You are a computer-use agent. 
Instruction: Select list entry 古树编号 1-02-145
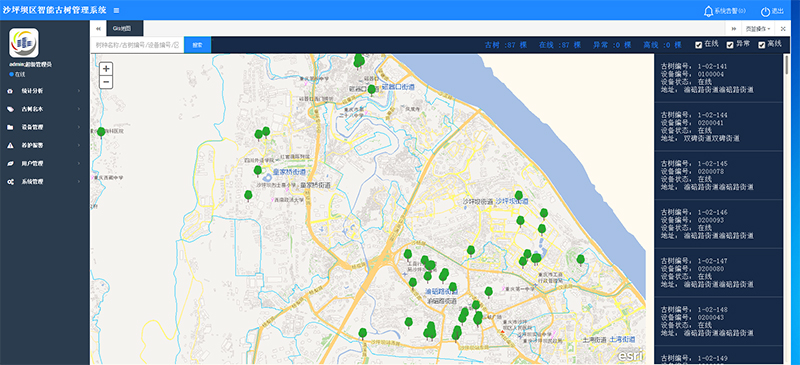click(x=718, y=176)
